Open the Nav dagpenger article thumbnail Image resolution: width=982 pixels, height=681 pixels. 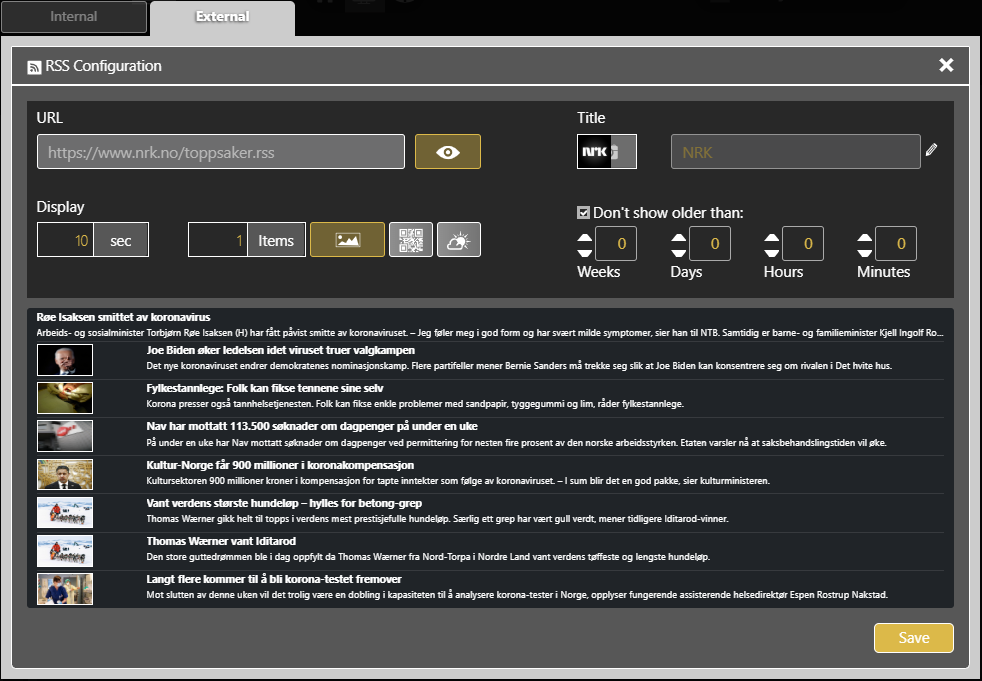pos(65,436)
